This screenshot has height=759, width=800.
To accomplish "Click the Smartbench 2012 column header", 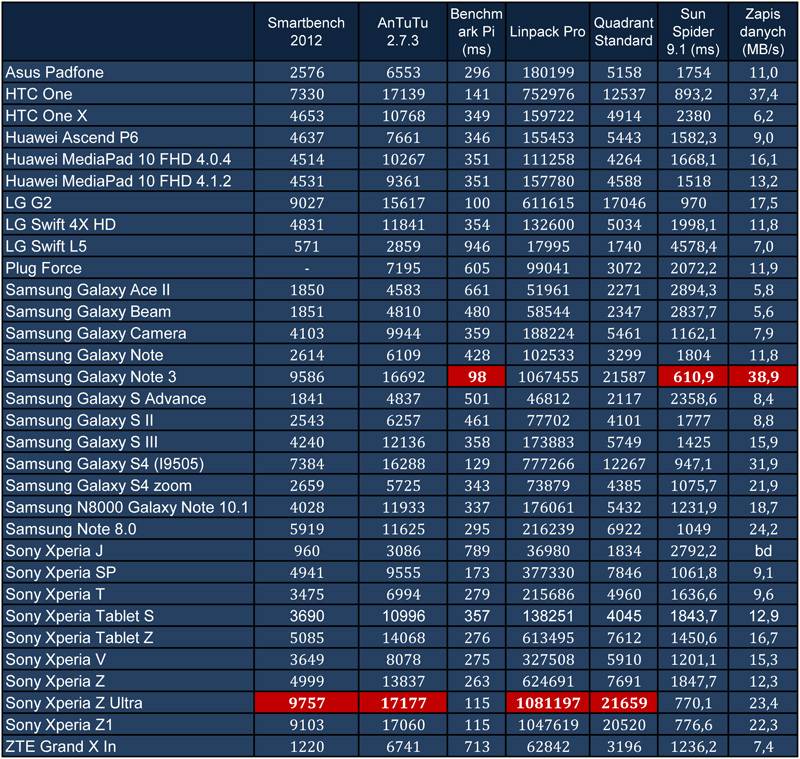I will [306, 32].
